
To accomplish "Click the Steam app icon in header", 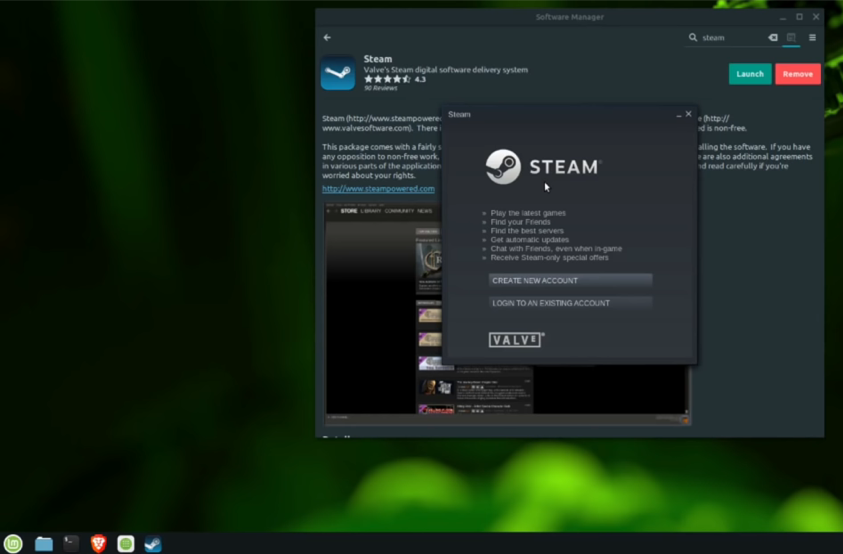I will [338, 73].
